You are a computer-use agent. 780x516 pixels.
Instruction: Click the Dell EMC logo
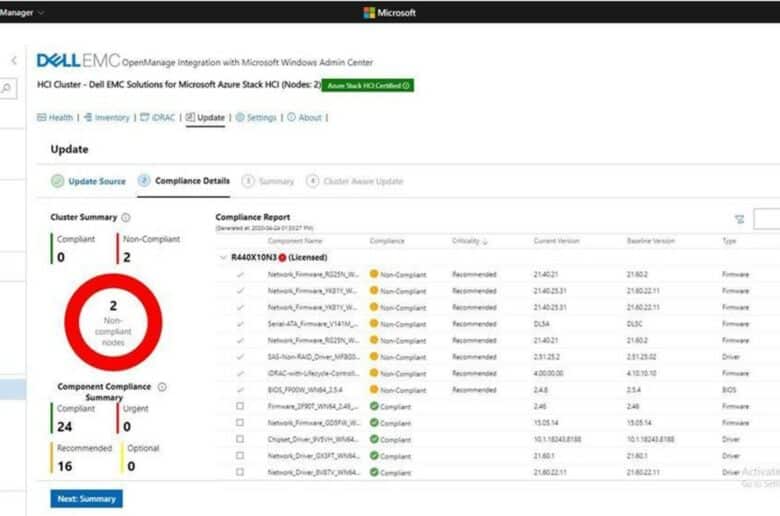[78, 61]
